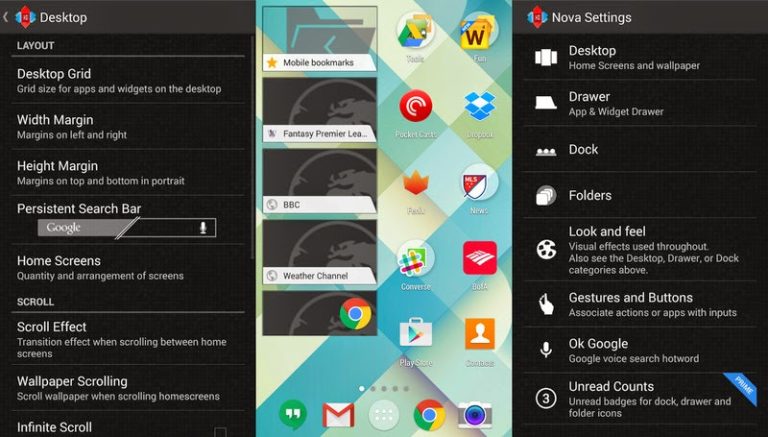The width and height of the screenshot is (768, 437).
Task: Launch the BofA banking app
Action: click(x=480, y=258)
